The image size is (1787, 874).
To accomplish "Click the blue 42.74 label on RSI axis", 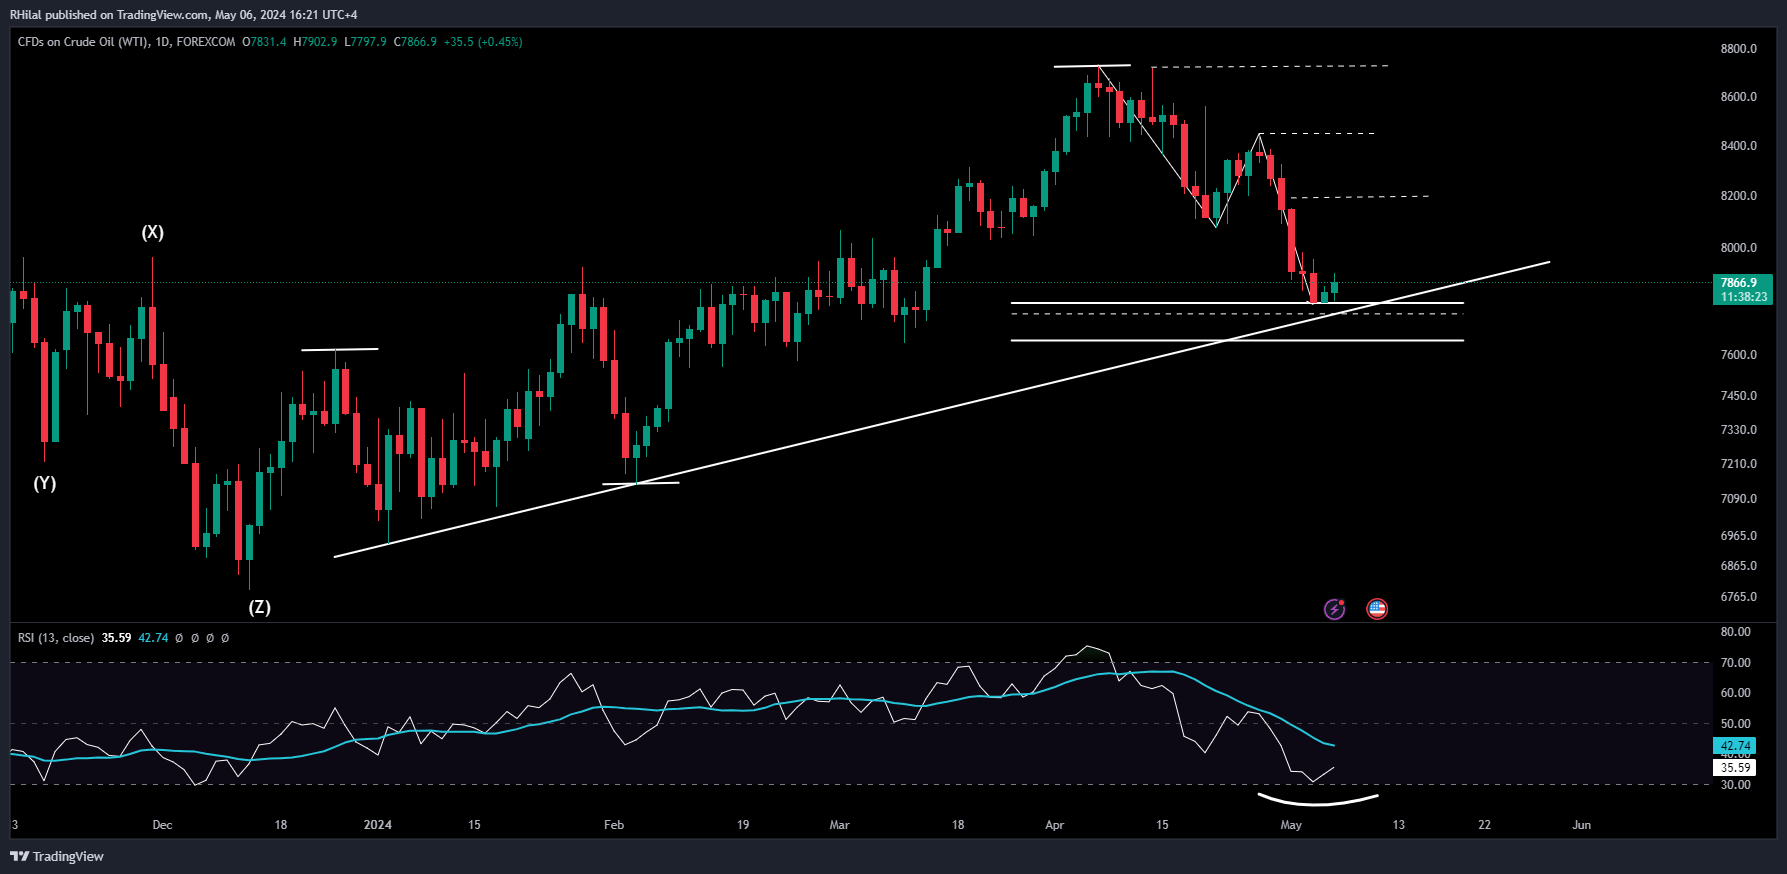I will point(1735,746).
